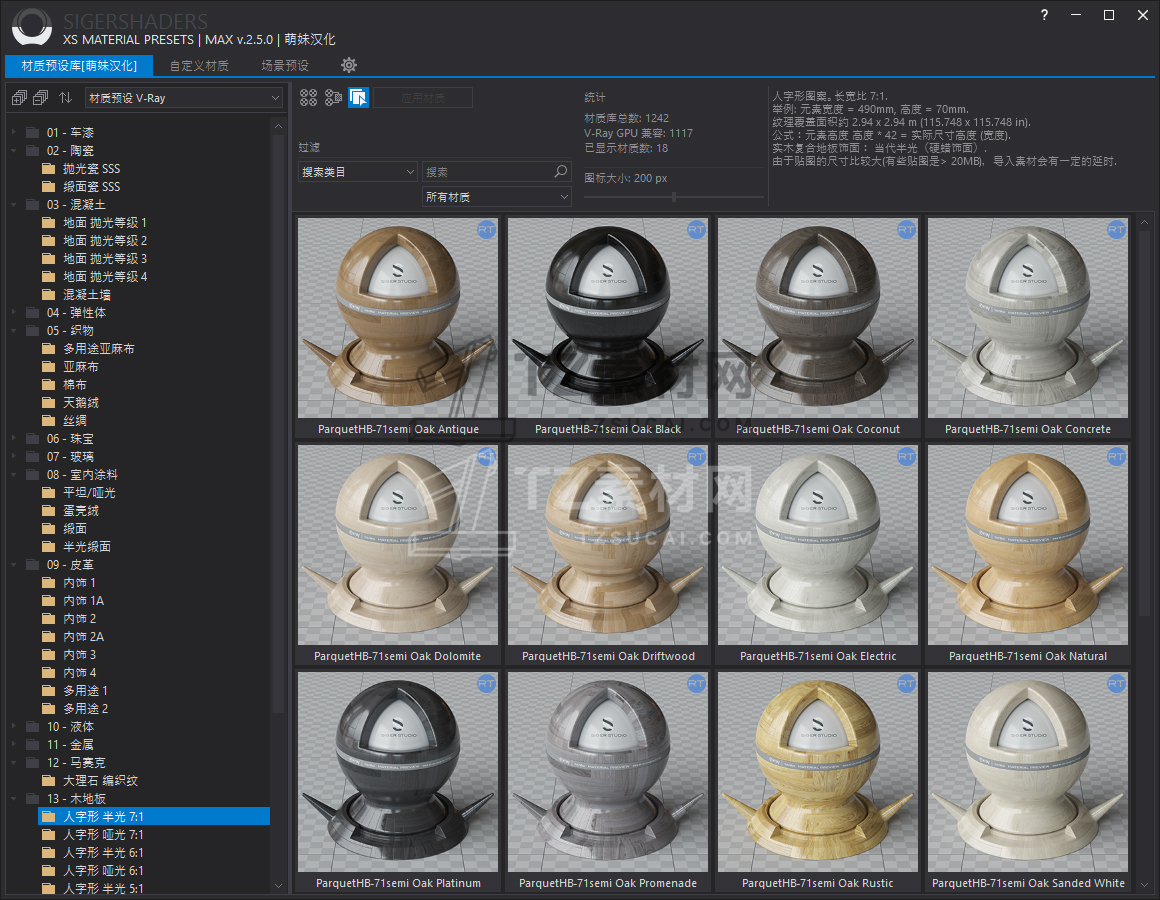Image resolution: width=1160 pixels, height=900 pixels.
Task: Toggle RT badge on Oak Antique thumbnail
Action: pos(486,230)
